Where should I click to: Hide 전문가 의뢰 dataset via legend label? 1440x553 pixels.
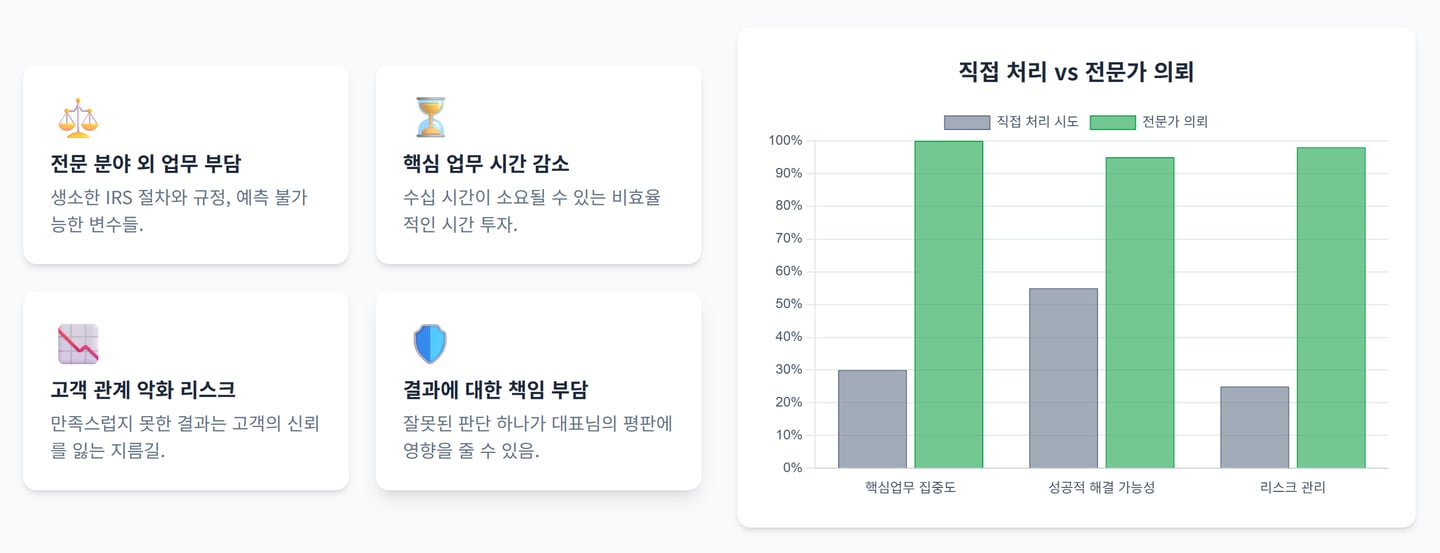coord(1175,122)
